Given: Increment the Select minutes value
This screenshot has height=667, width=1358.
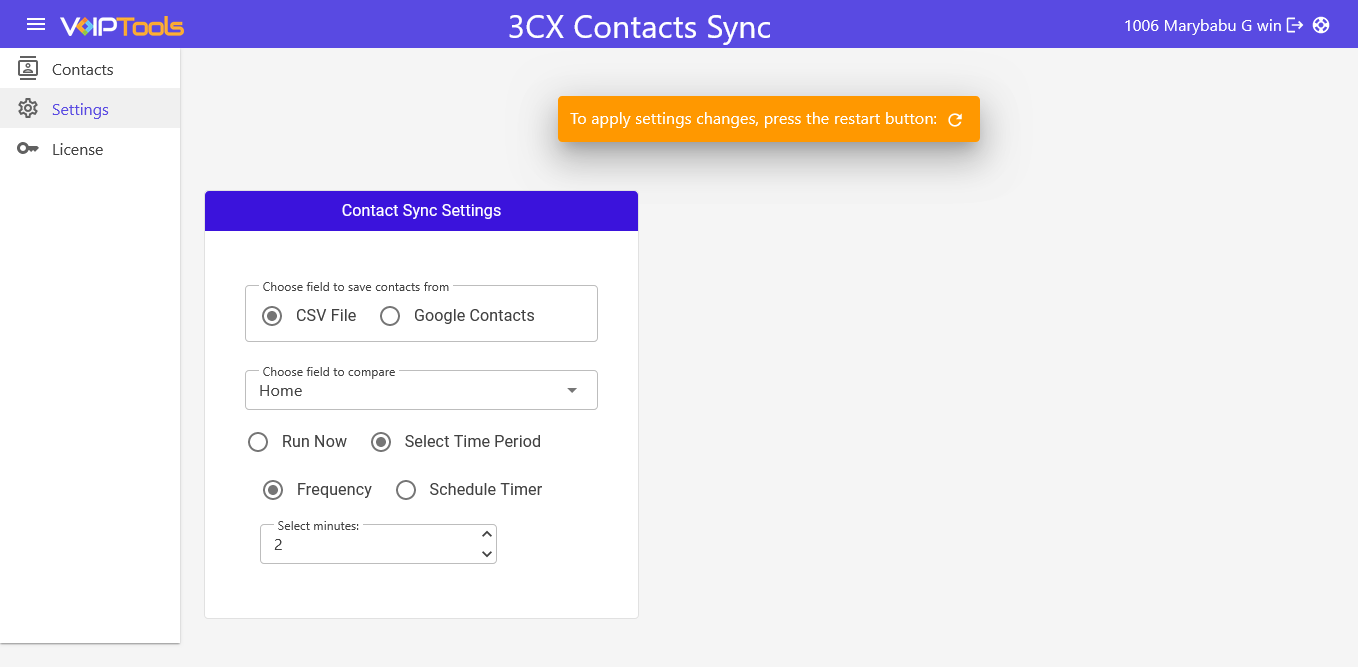Looking at the screenshot, I should pyautogui.click(x=486, y=534).
